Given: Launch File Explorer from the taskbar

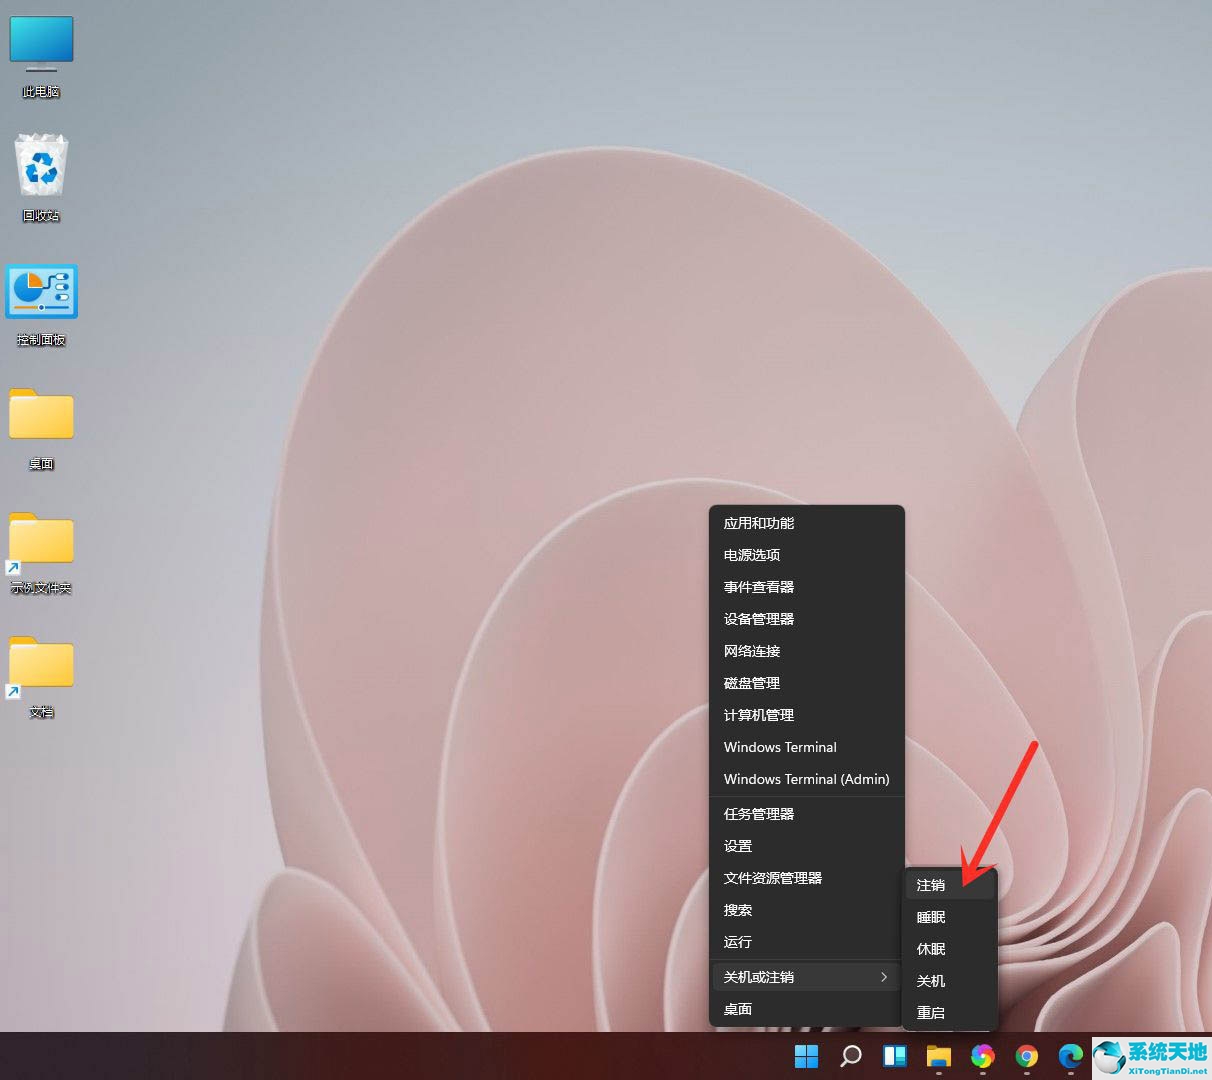Looking at the screenshot, I should pyautogui.click(x=938, y=1056).
